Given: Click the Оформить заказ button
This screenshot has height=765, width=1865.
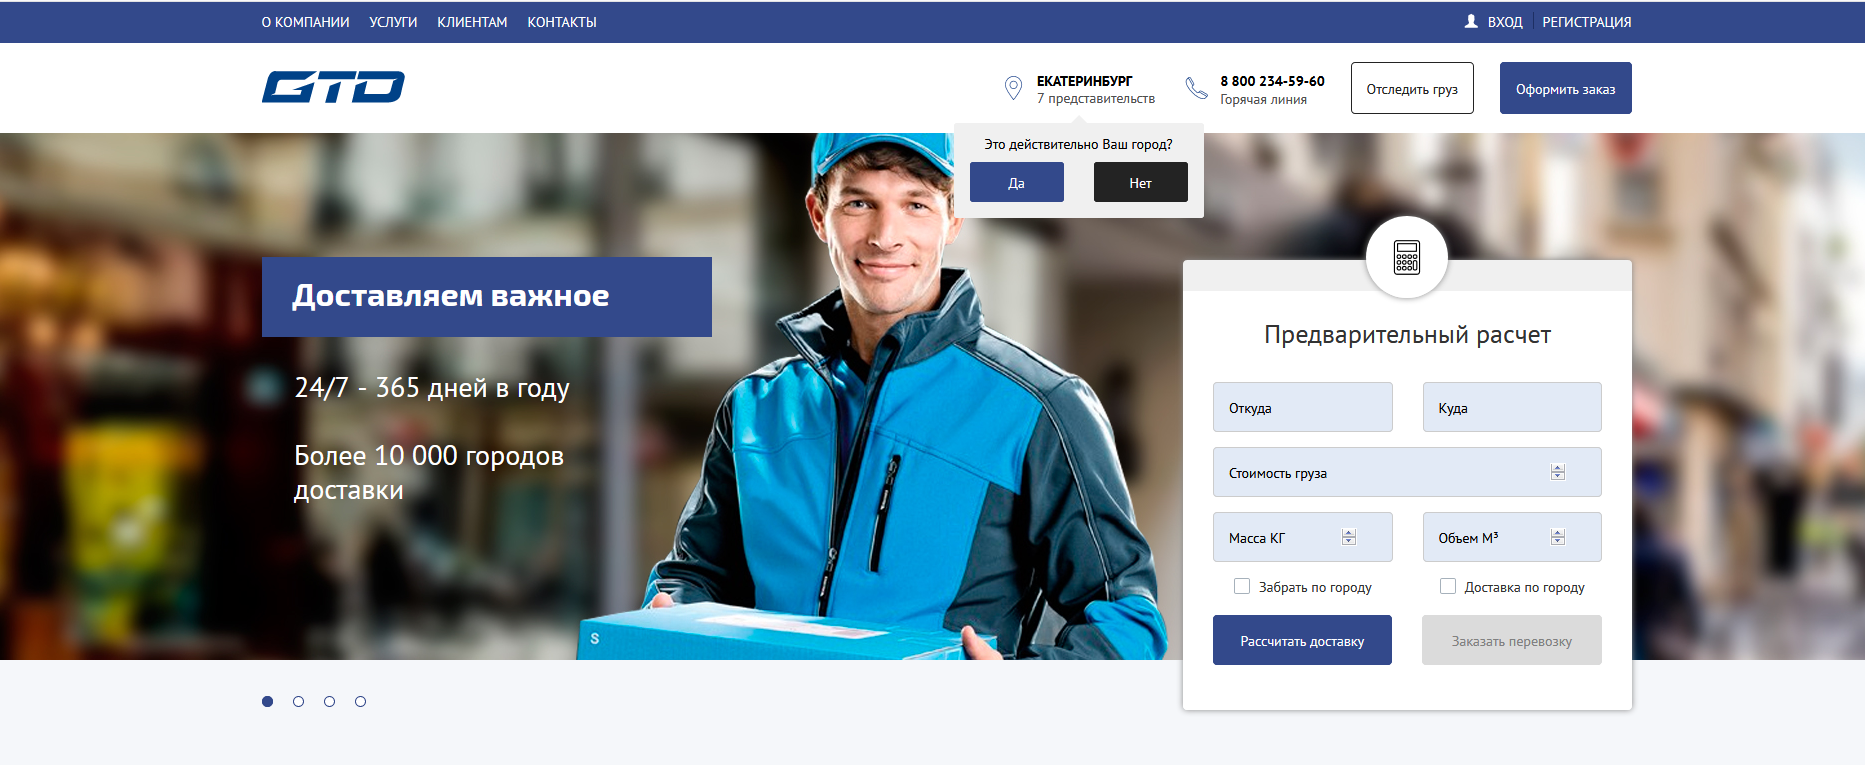Looking at the screenshot, I should coord(1566,88).
